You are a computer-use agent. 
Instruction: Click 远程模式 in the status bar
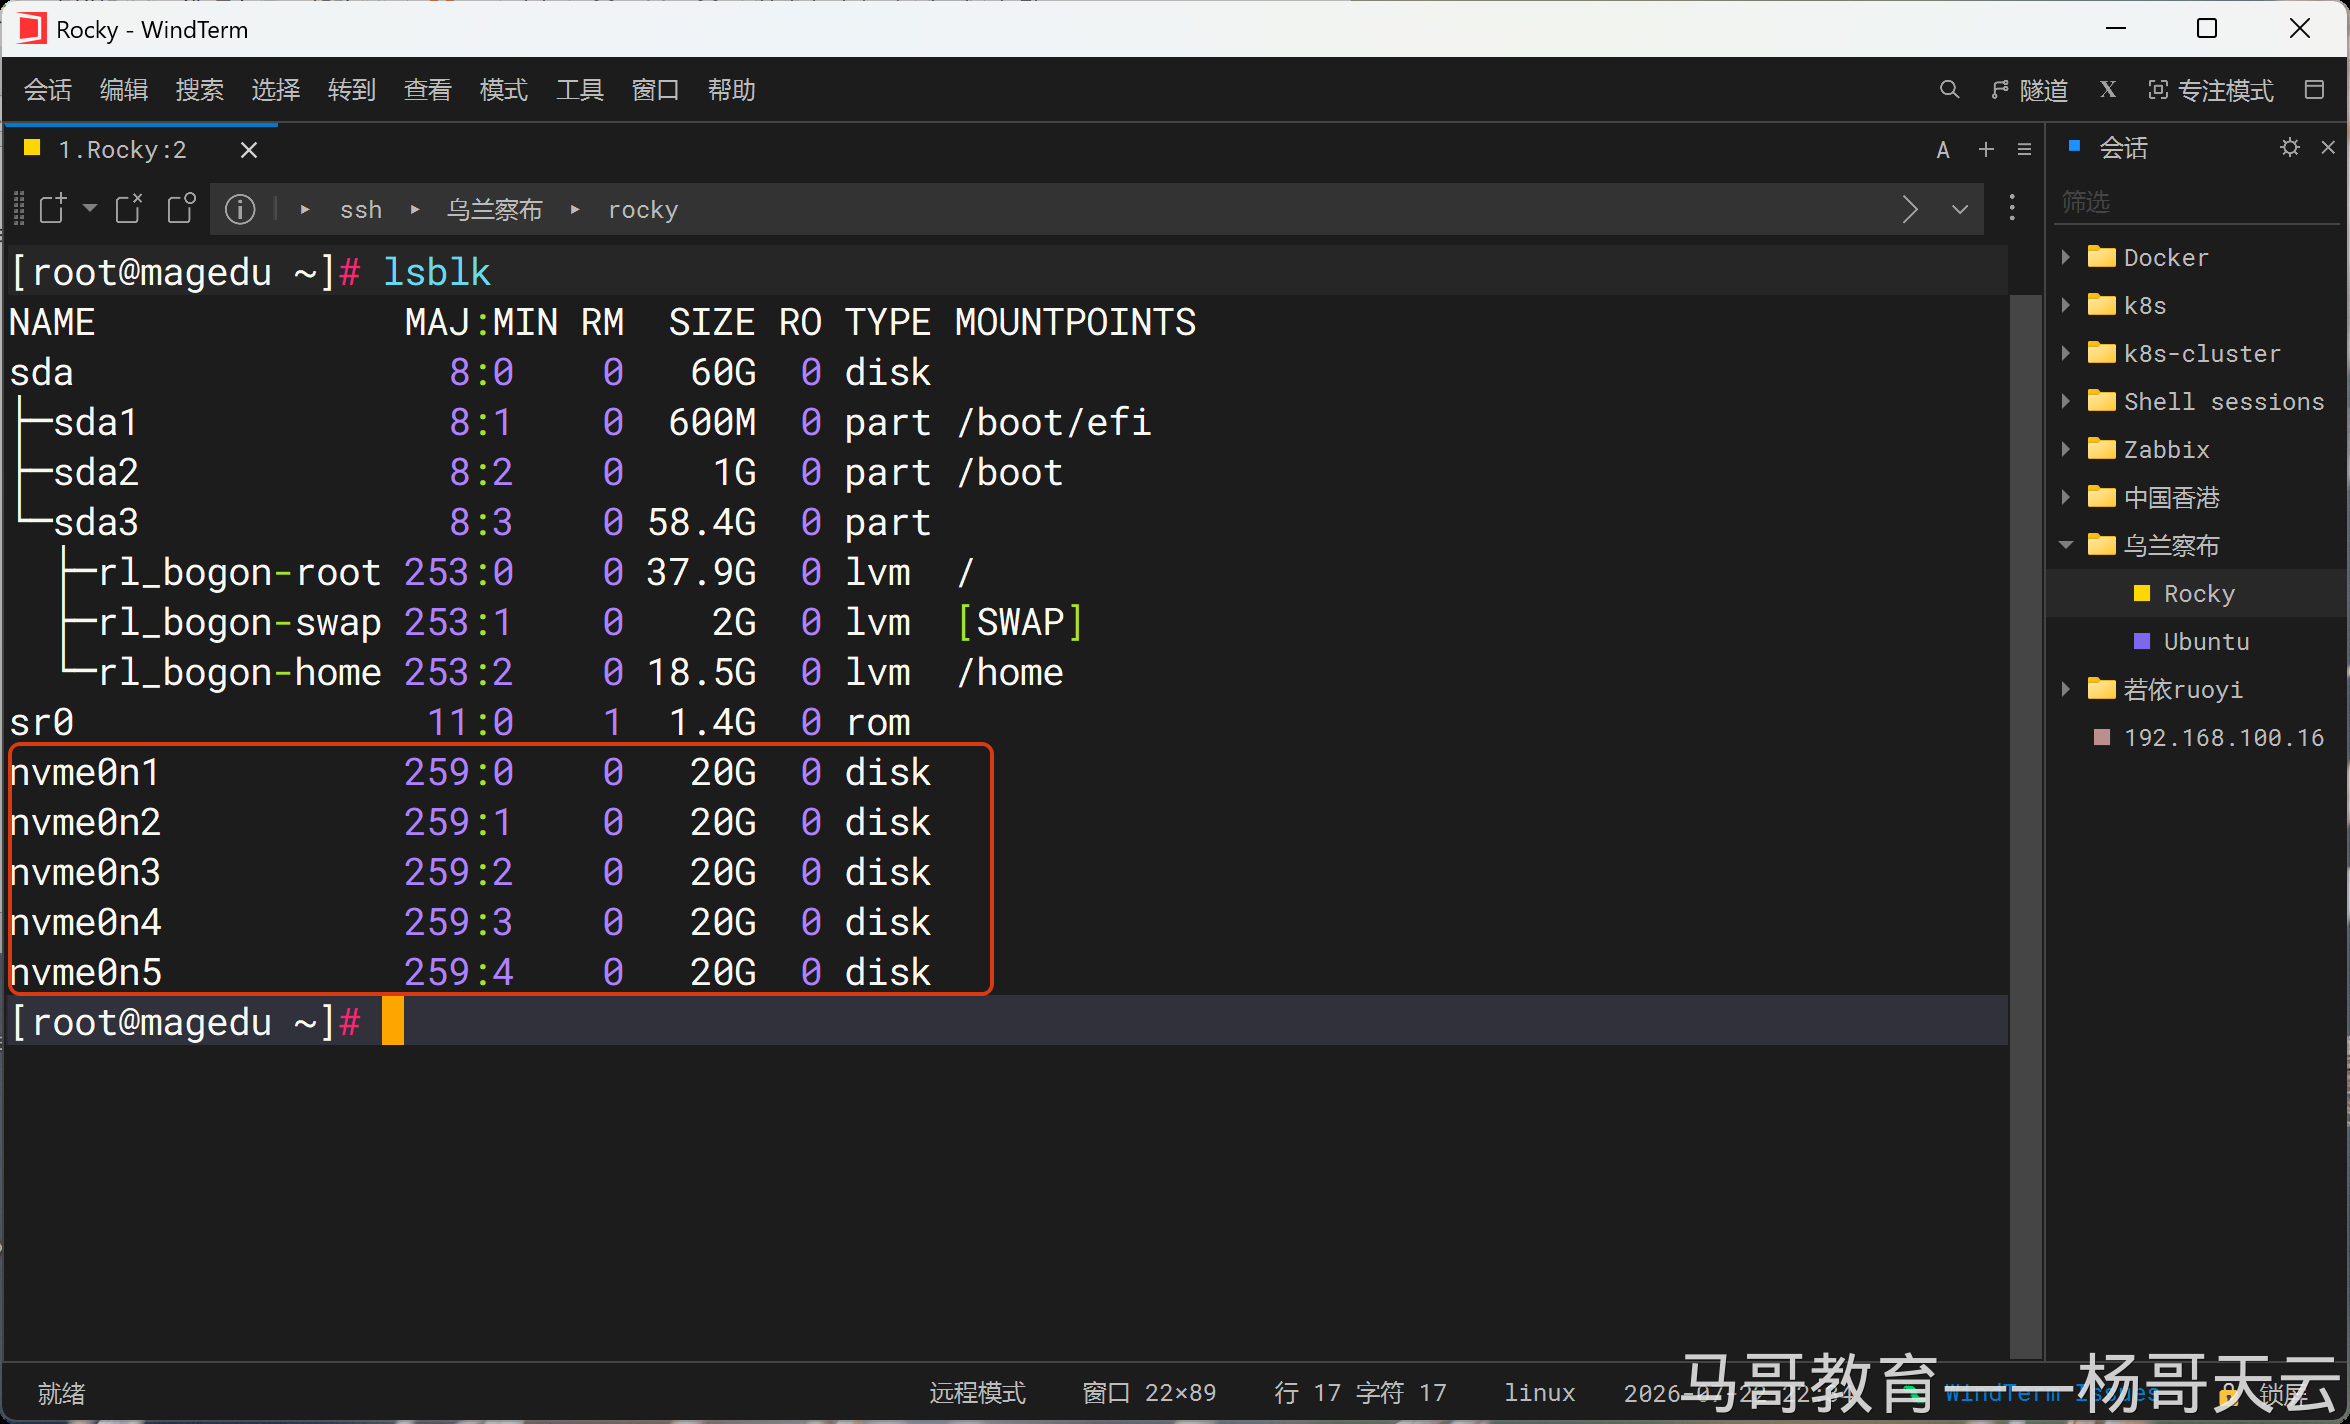coord(977,1392)
